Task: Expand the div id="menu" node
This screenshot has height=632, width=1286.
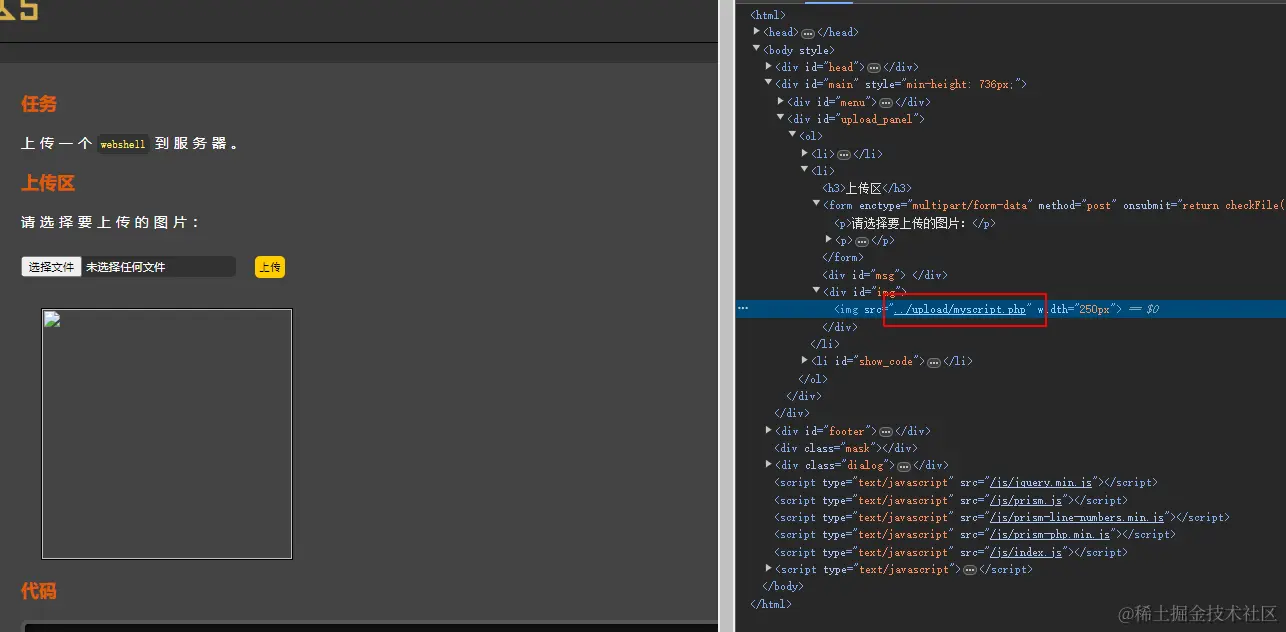Action: click(x=781, y=102)
